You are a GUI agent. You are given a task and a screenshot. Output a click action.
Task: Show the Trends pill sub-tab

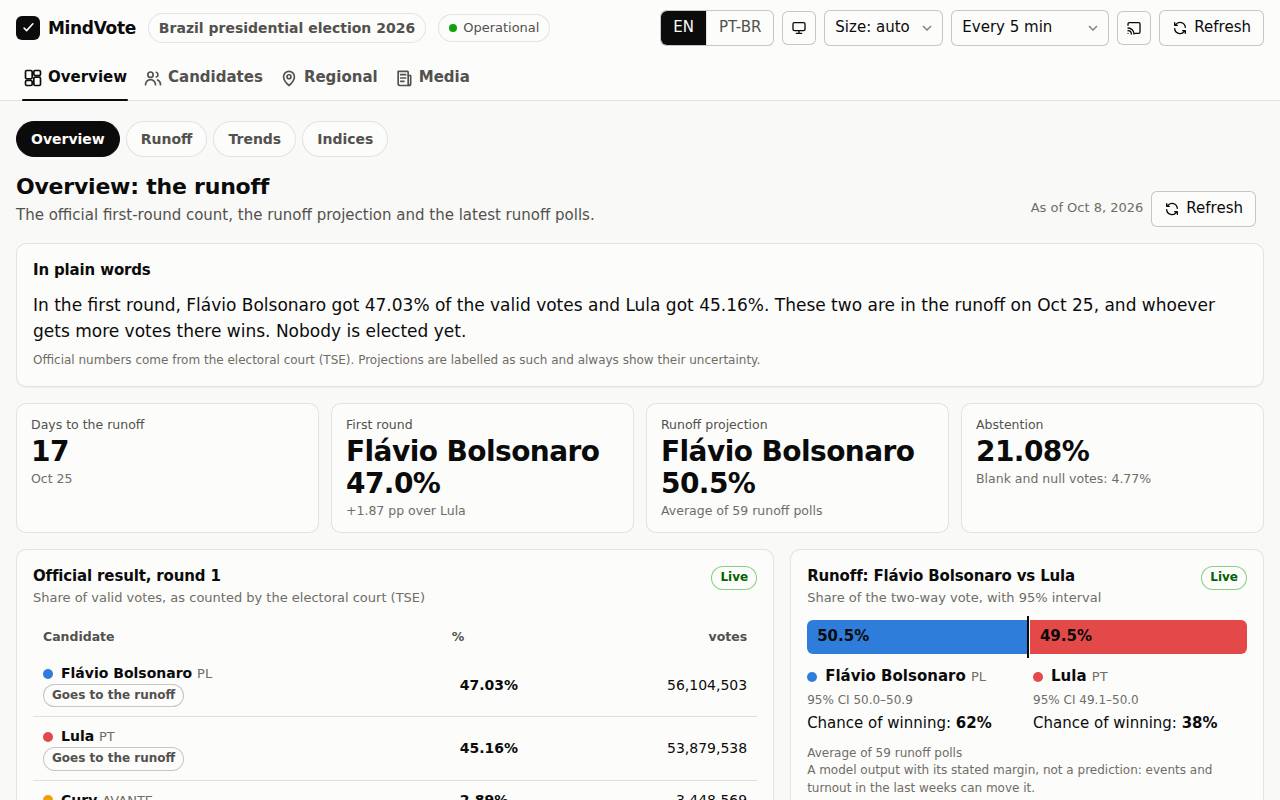254,139
